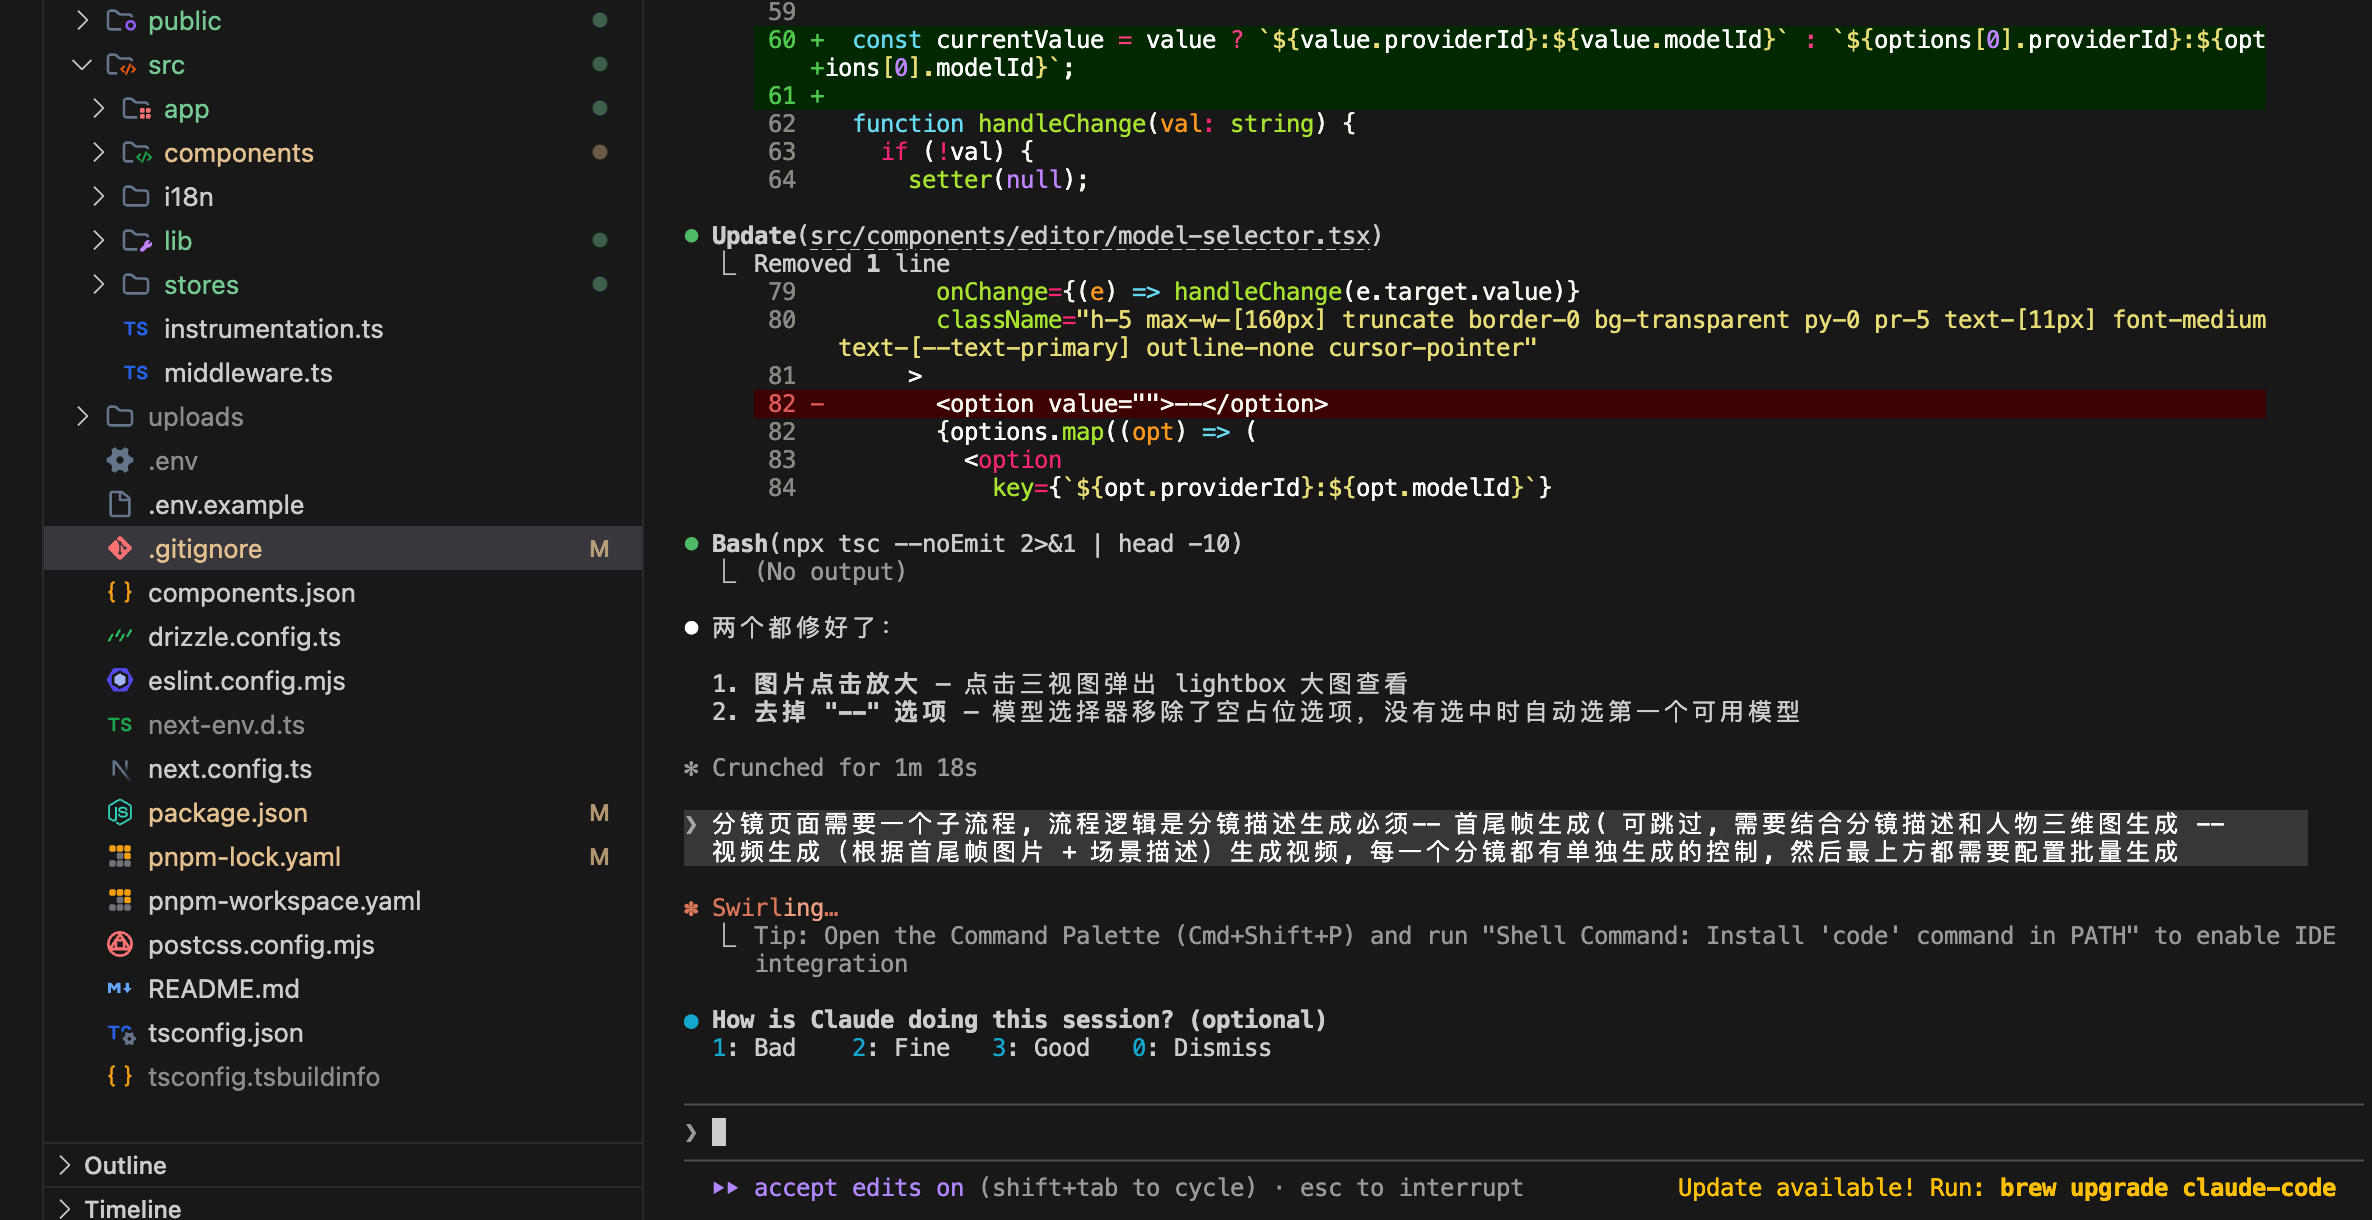Click the .env gear icon

tap(120, 461)
